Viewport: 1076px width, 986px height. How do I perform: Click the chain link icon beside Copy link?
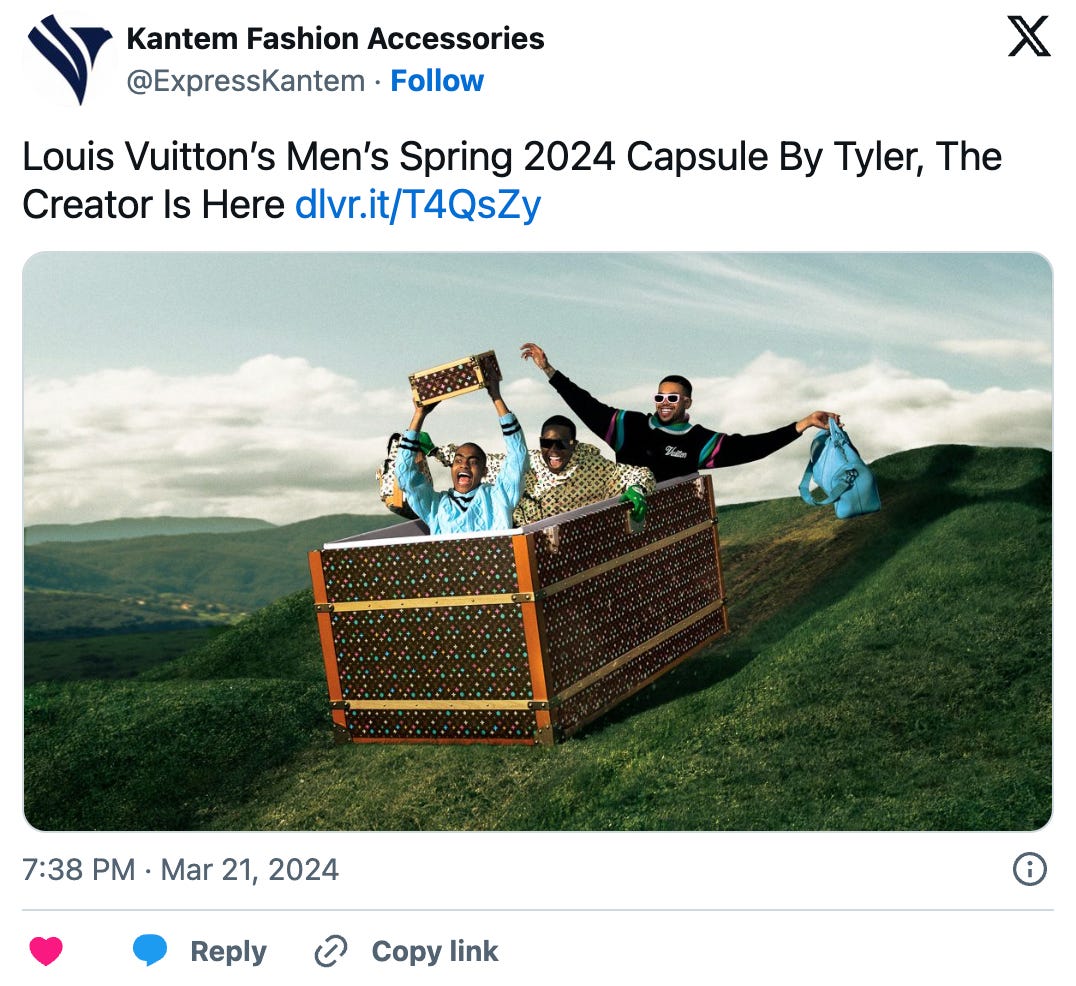(331, 951)
